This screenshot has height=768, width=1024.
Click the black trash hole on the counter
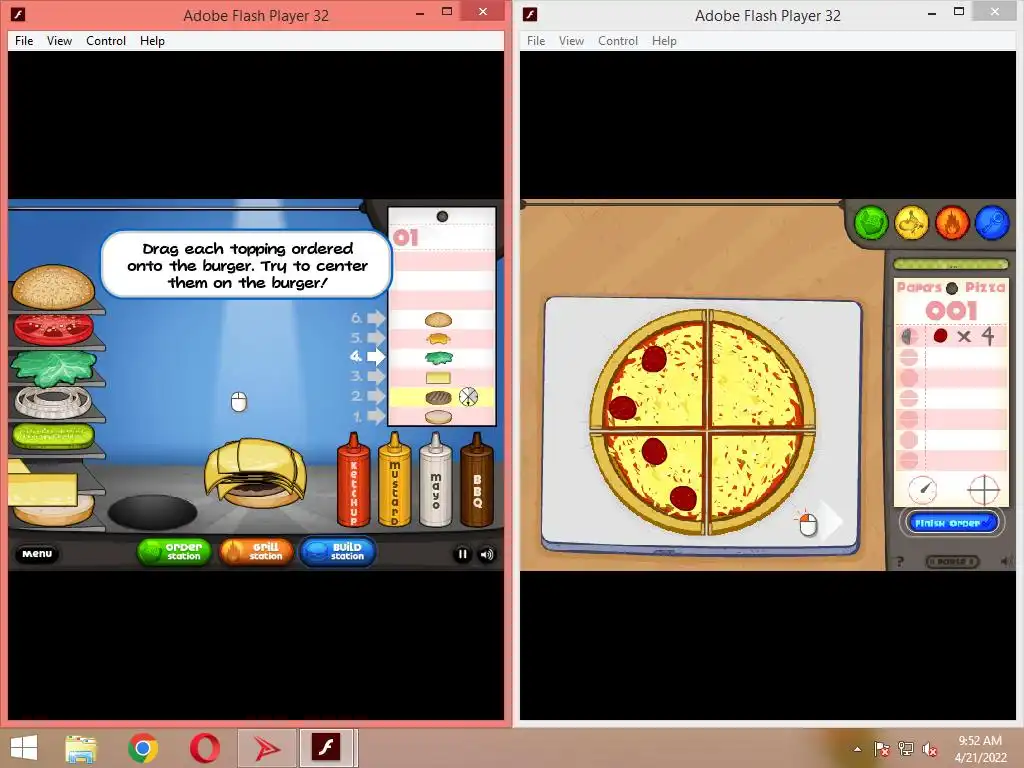point(152,511)
